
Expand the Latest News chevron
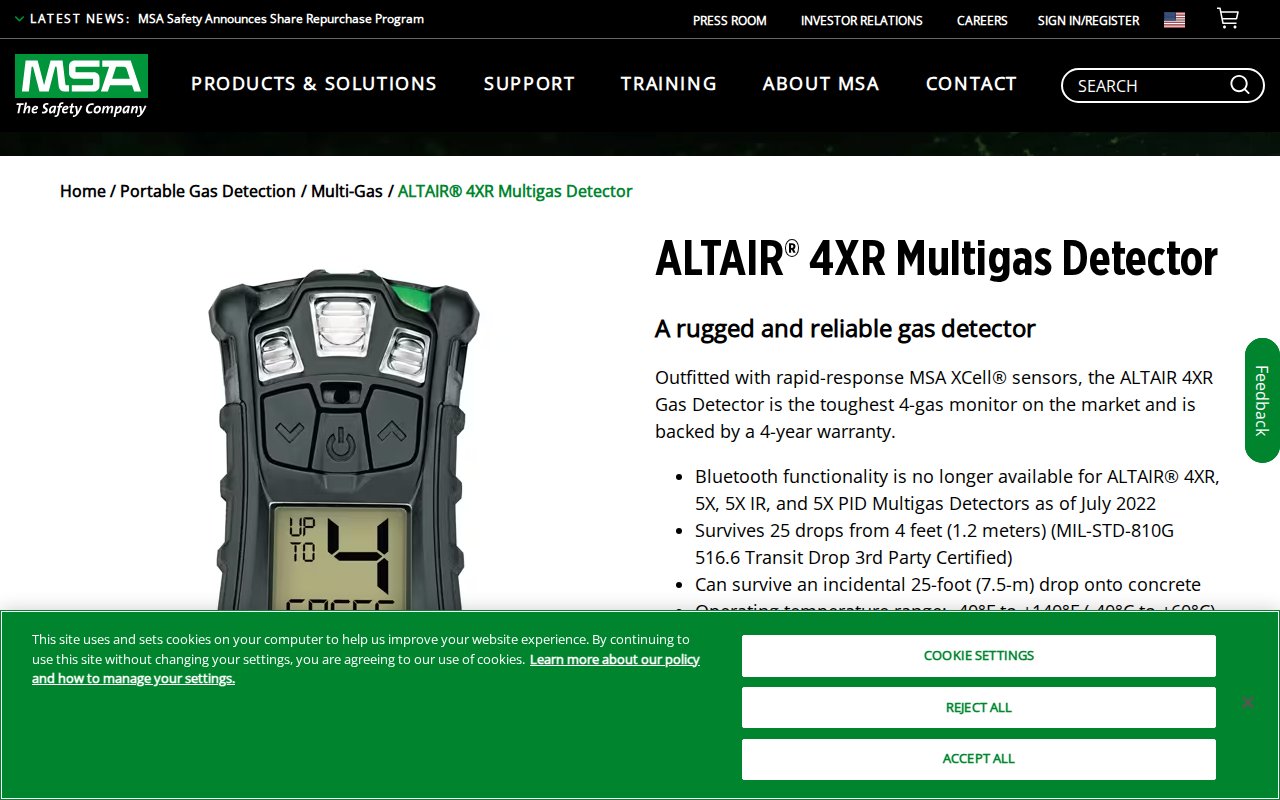coord(19,19)
